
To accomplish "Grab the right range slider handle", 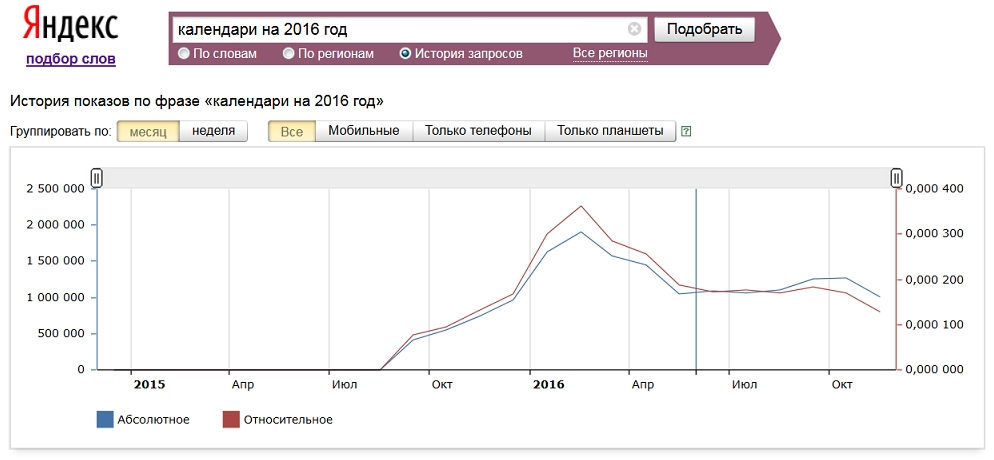I will click(x=896, y=178).
